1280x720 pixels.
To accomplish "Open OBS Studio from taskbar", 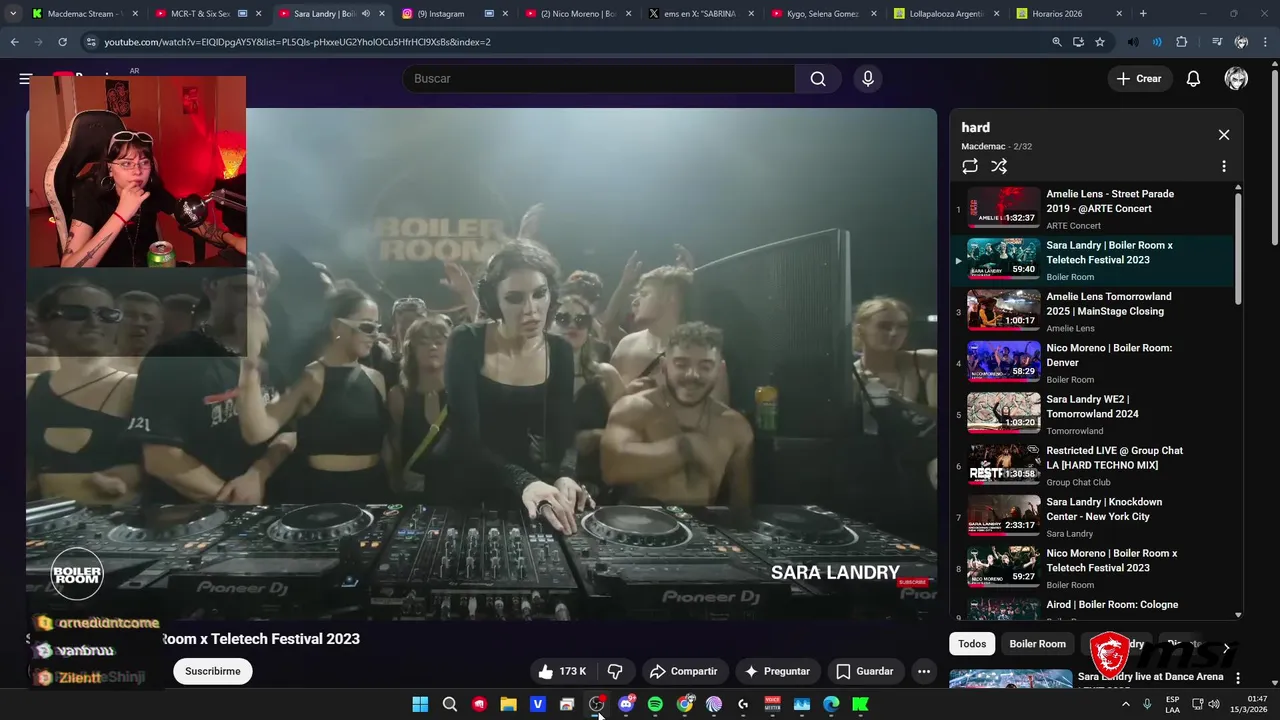I will click(596, 704).
